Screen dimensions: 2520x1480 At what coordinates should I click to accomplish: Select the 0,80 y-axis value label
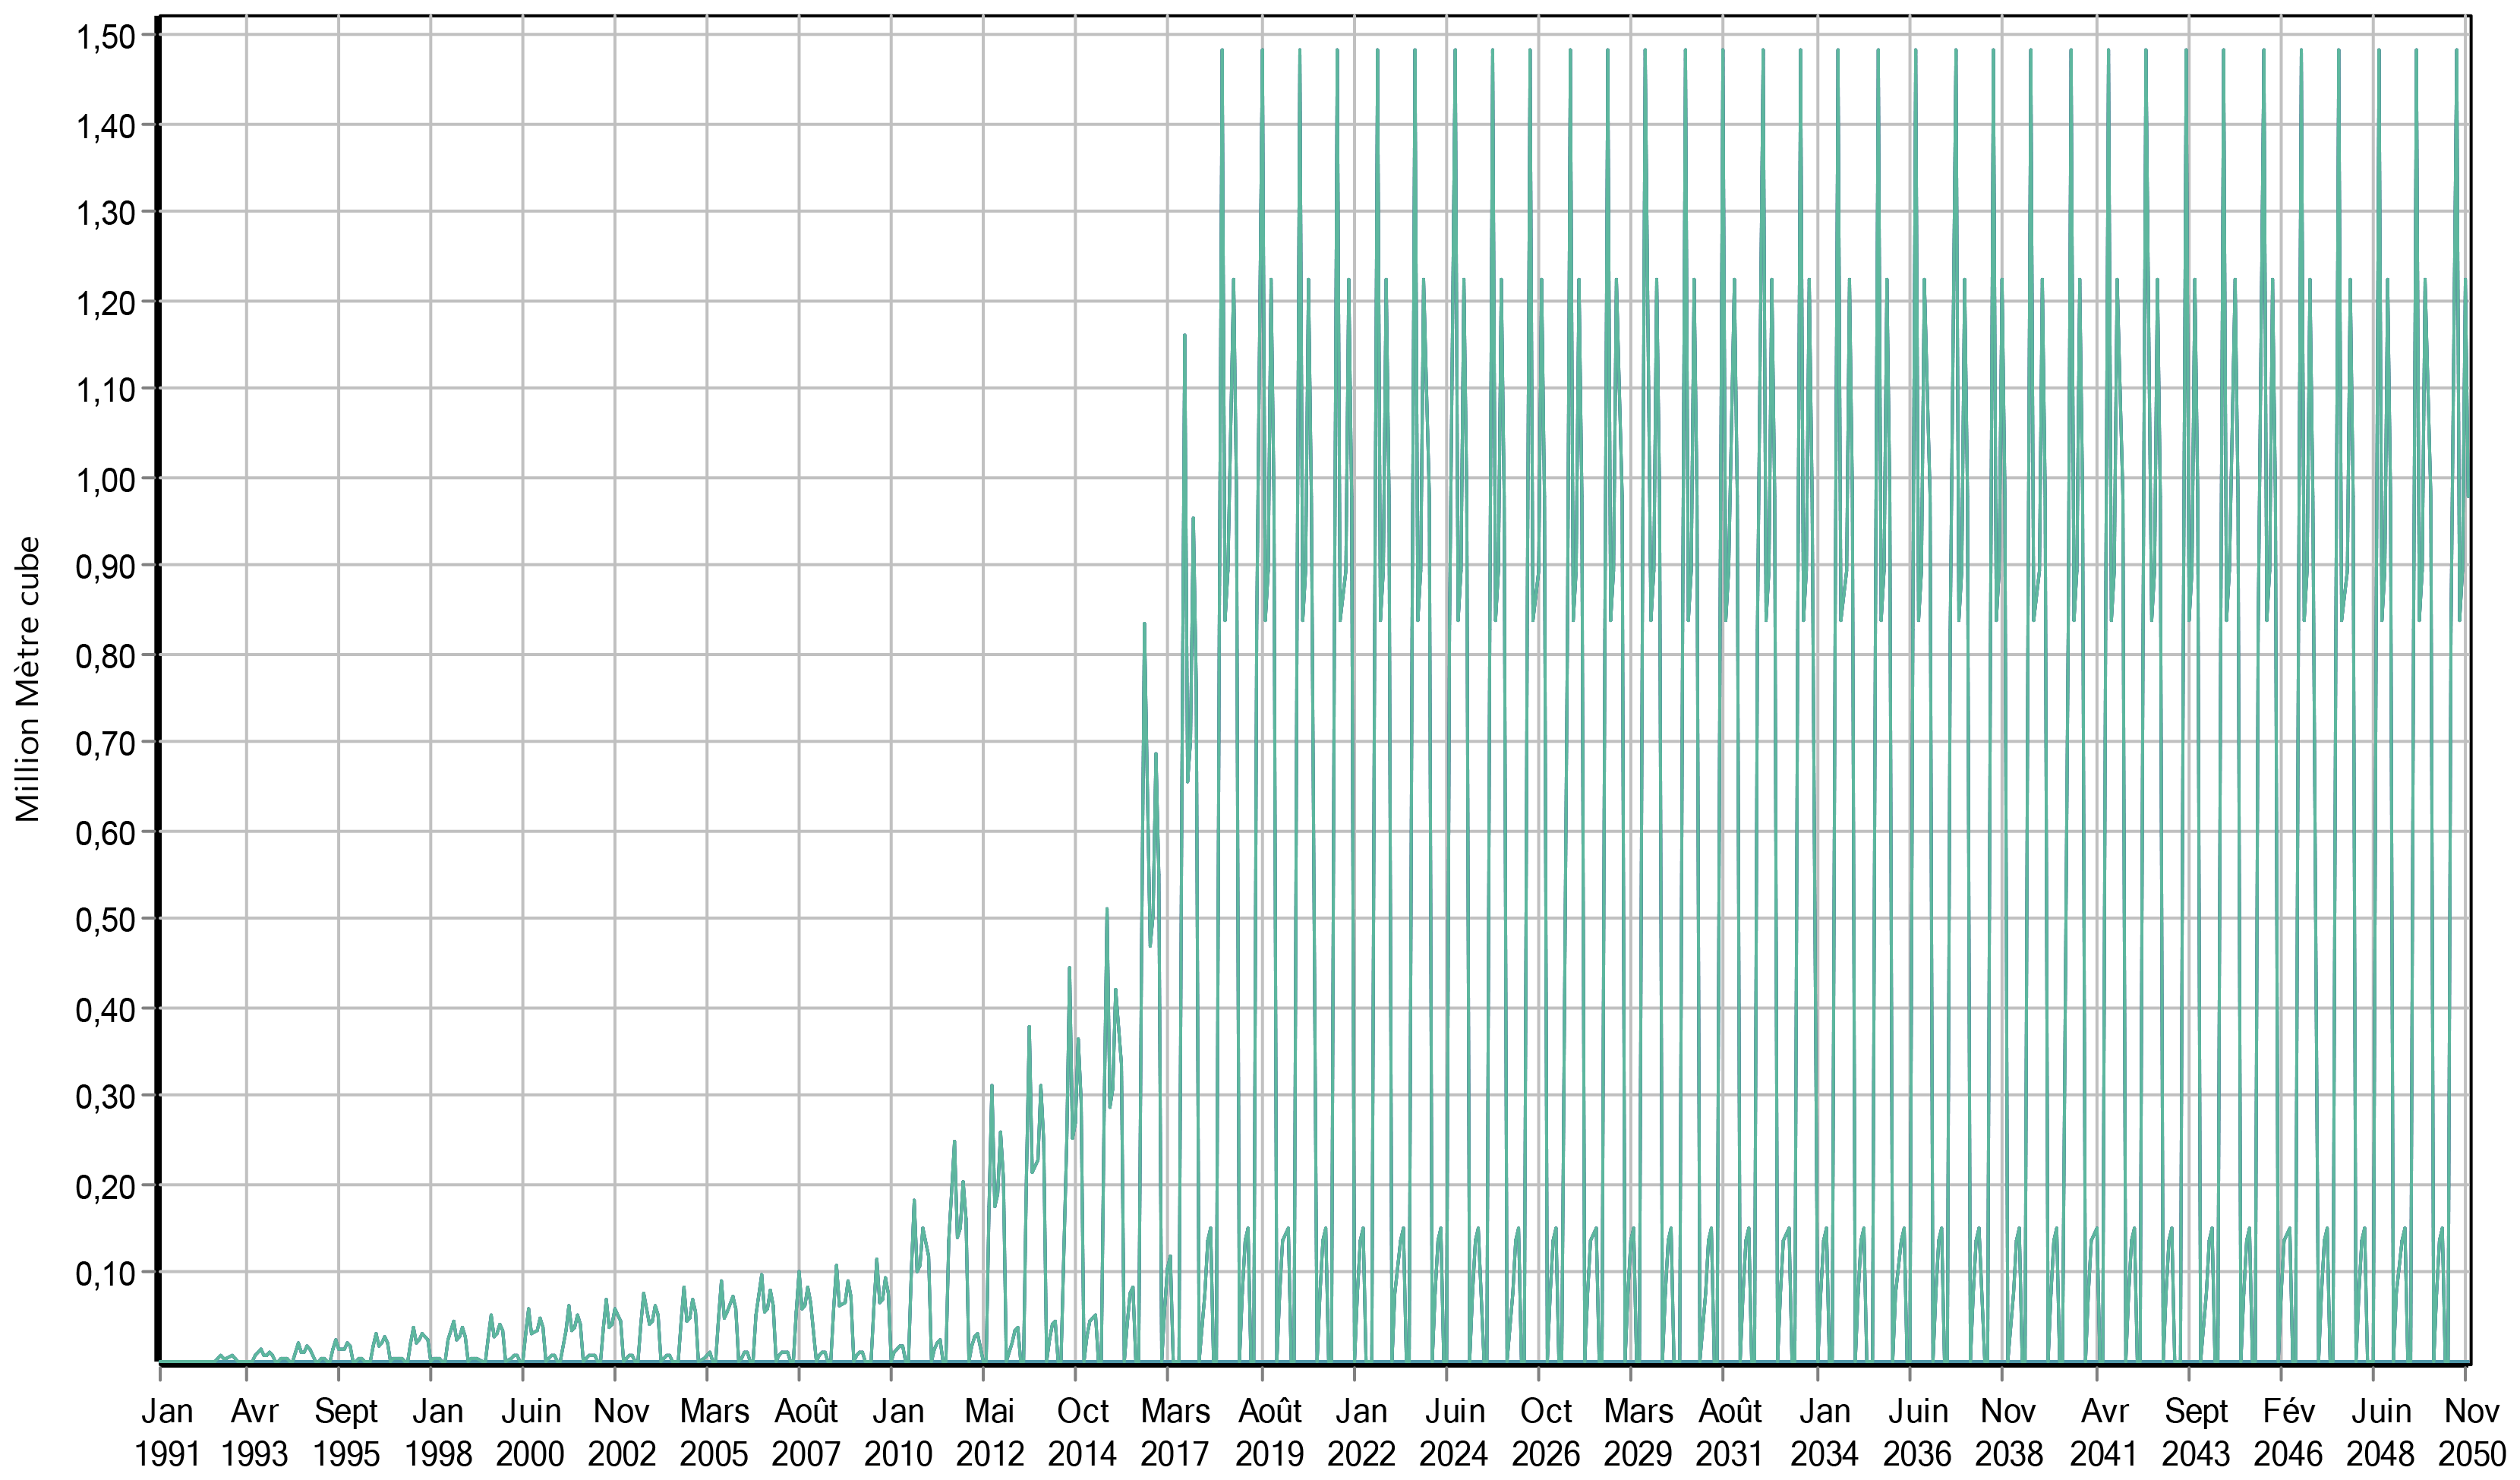pyautogui.click(x=105, y=656)
